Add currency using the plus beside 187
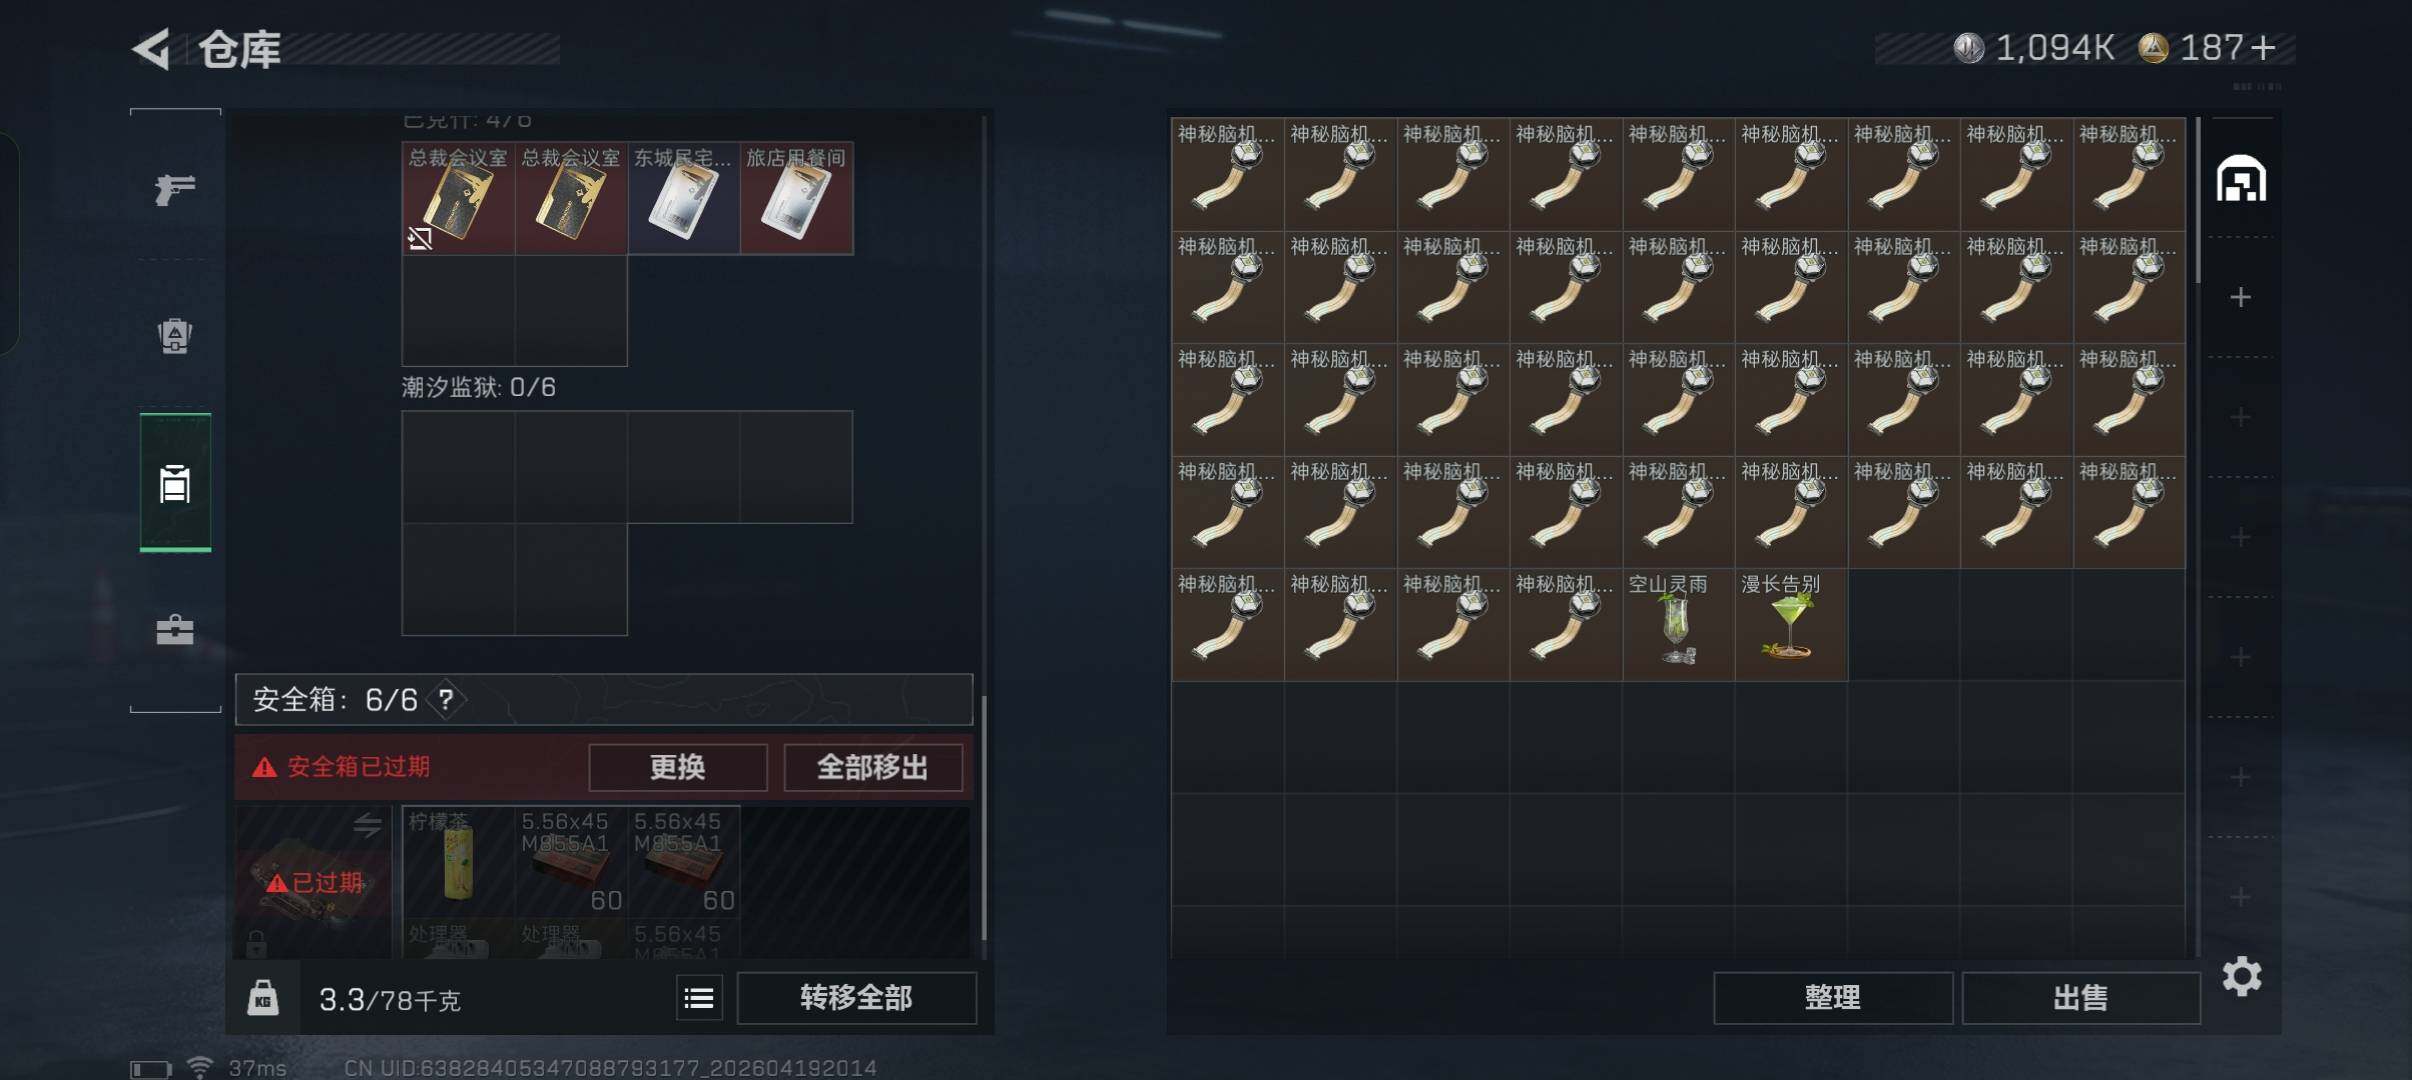This screenshot has width=2412, height=1080. click(x=2262, y=47)
